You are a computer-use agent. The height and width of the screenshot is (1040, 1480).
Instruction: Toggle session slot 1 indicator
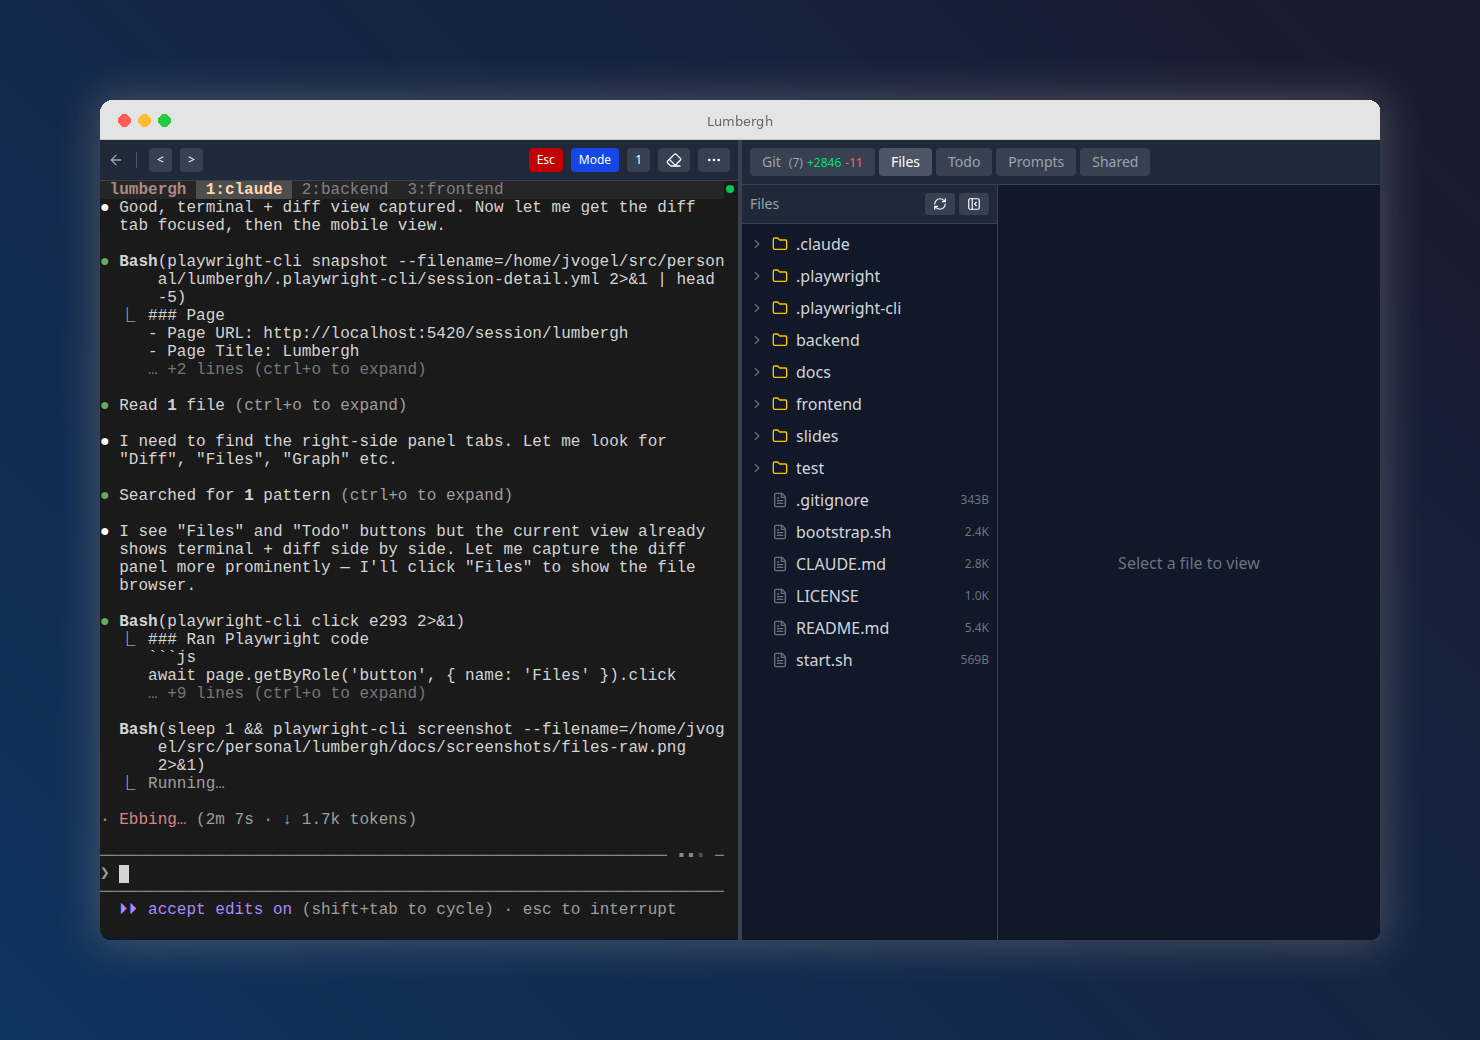click(638, 159)
